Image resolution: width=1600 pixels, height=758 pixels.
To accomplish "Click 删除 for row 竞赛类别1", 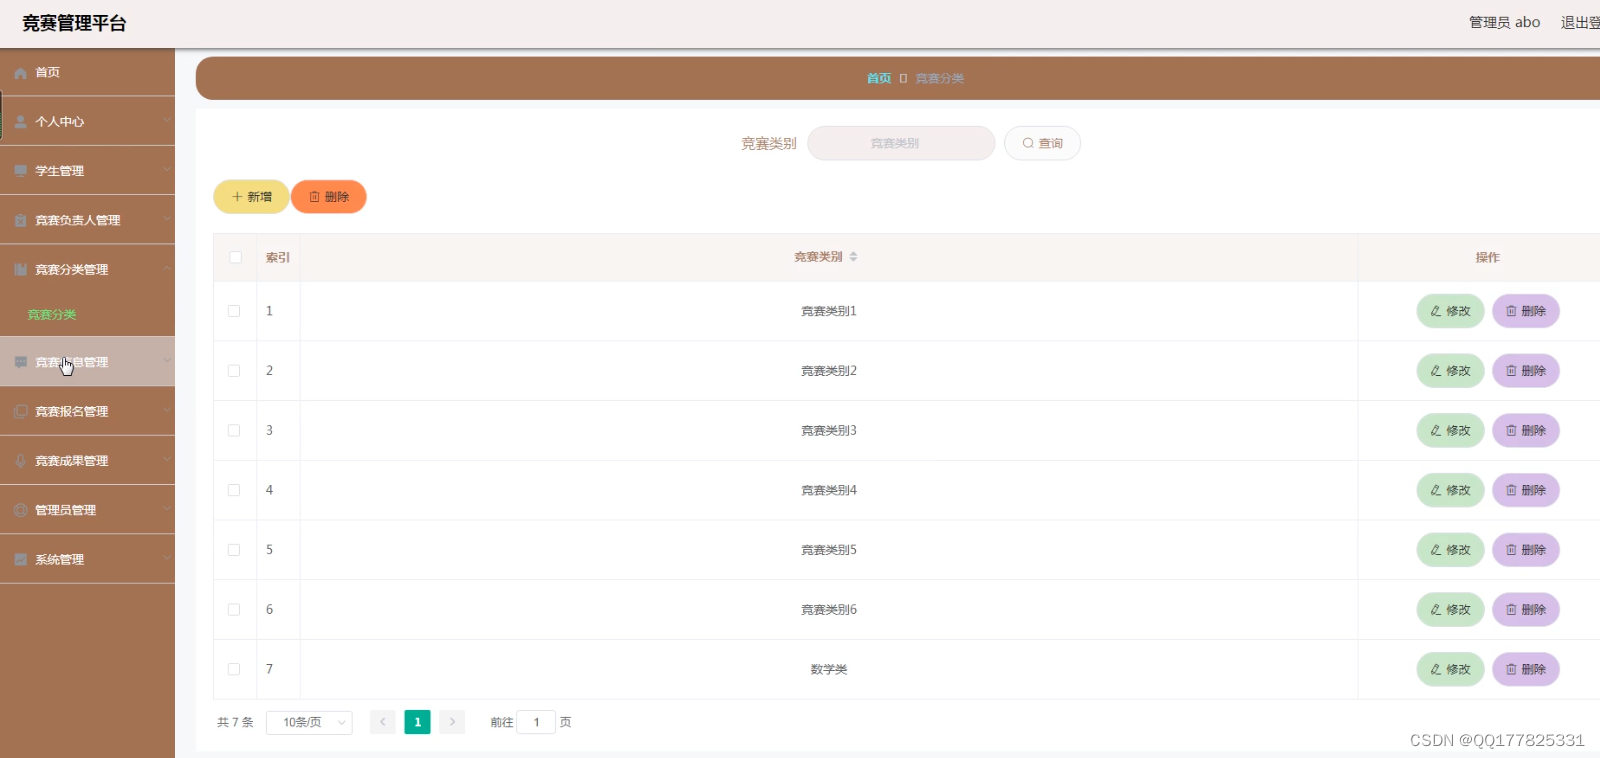I will coord(1526,311).
